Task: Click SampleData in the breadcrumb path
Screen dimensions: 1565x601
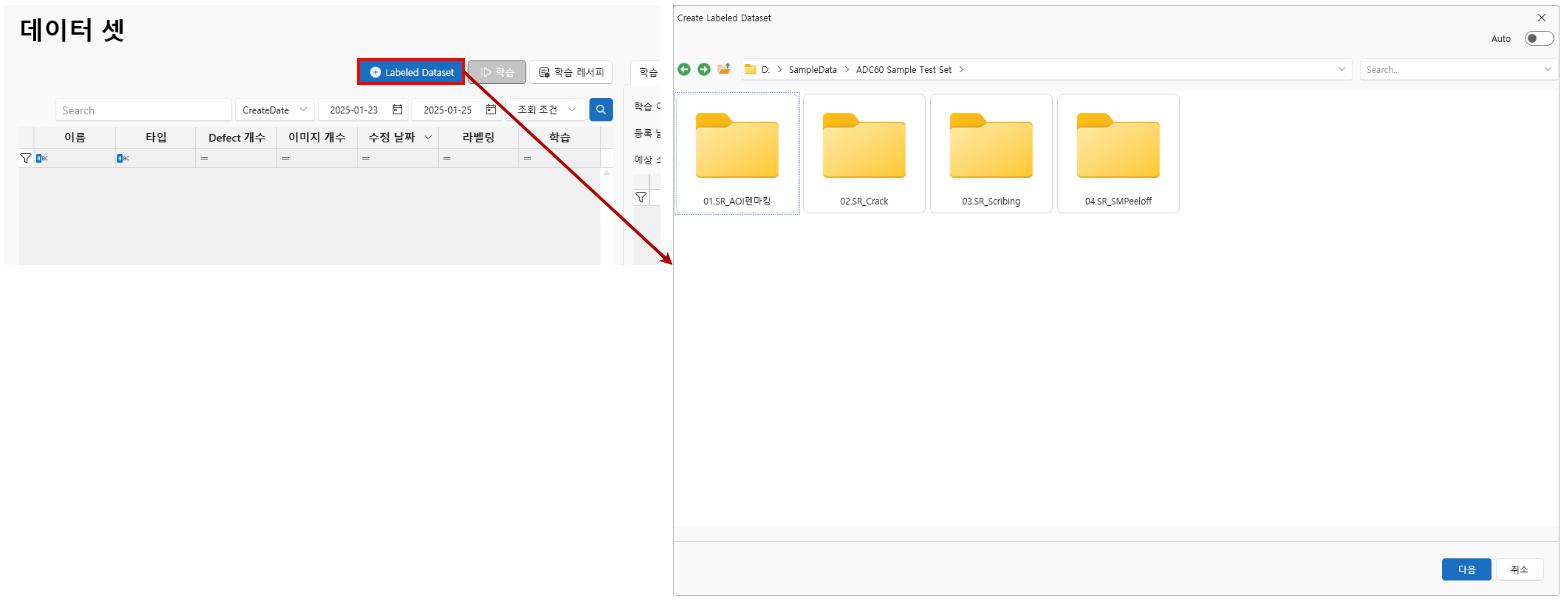Action: click(x=812, y=70)
